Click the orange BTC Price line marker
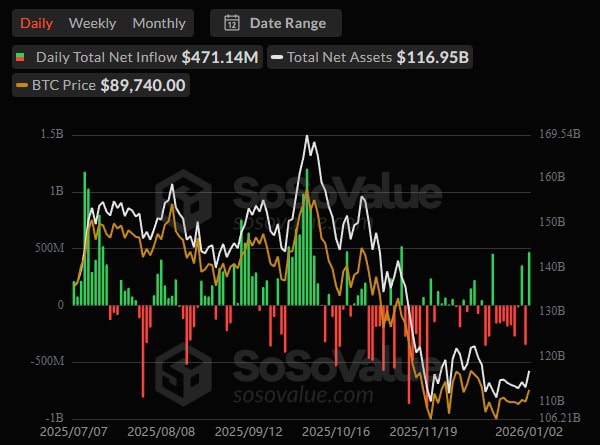 coord(23,86)
